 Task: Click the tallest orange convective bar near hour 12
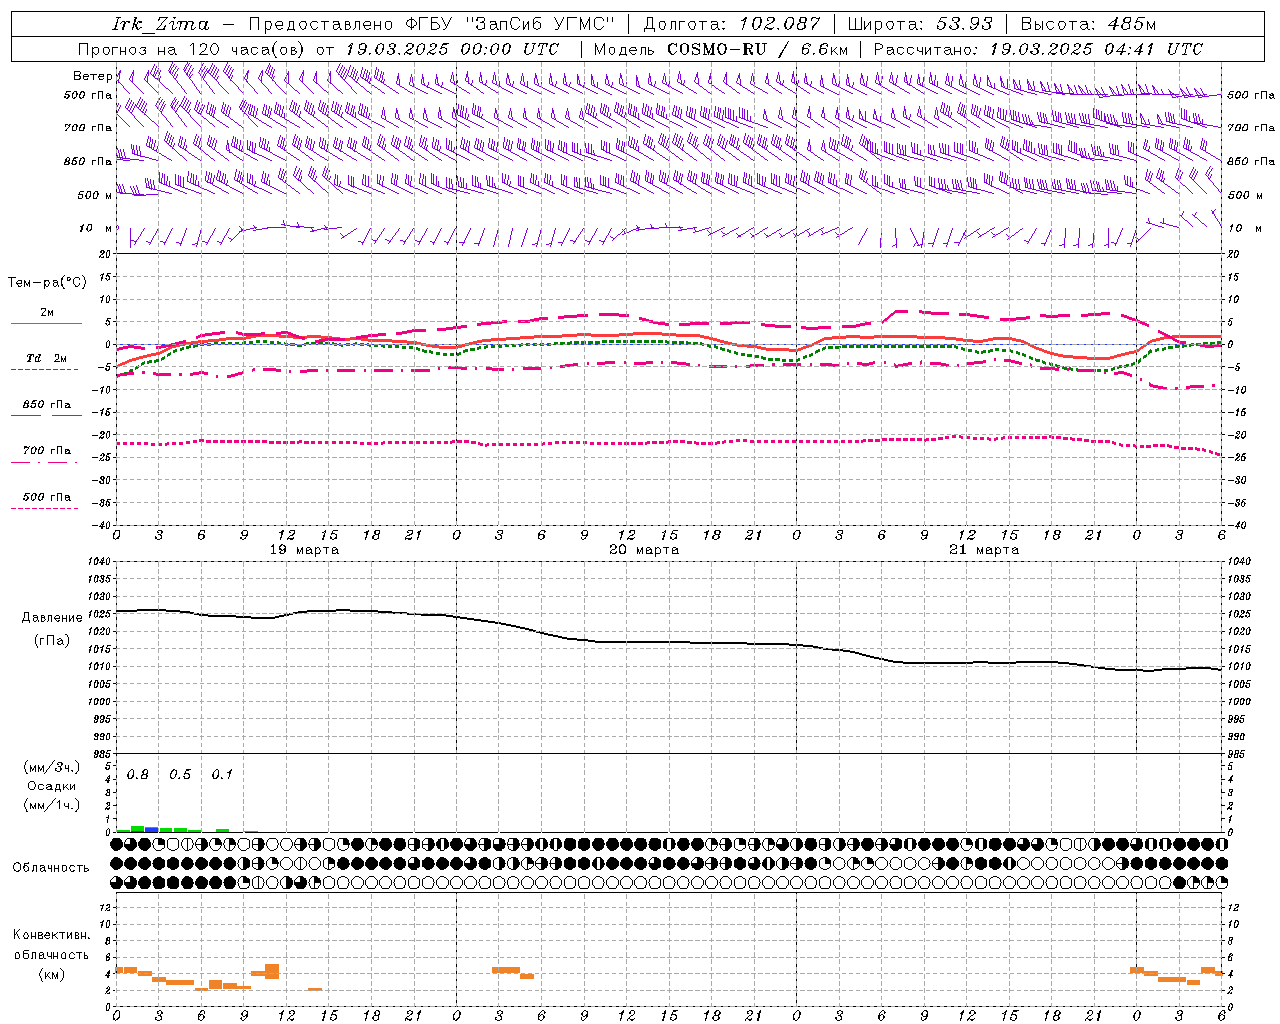[x=272, y=971]
